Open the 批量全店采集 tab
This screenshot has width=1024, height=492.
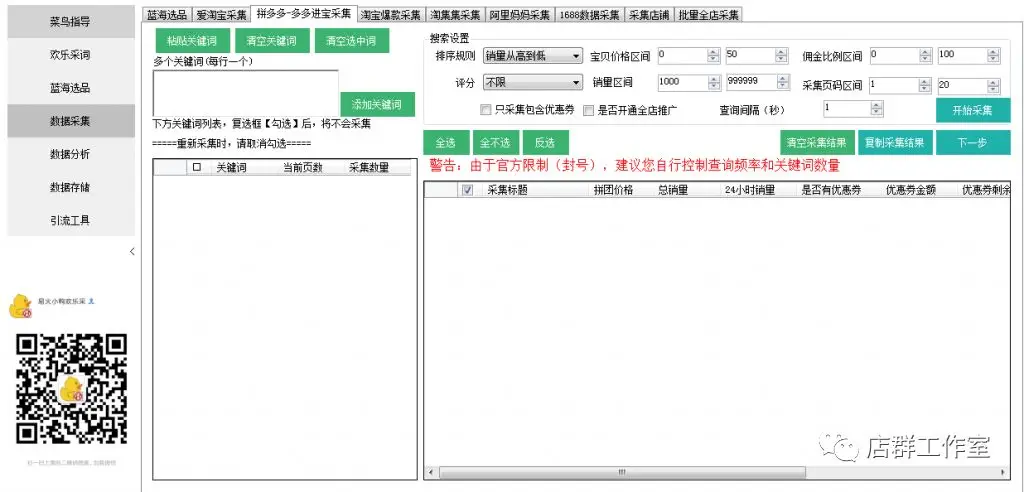click(708, 15)
